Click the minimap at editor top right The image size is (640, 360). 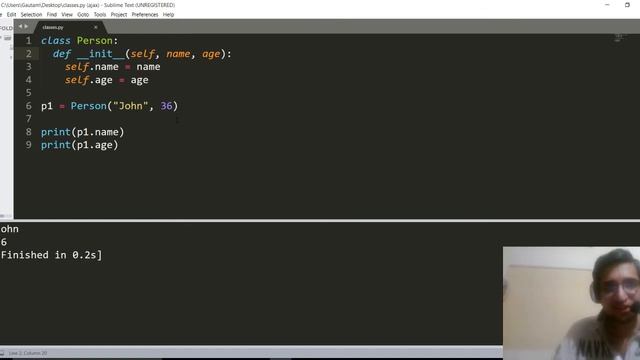618,38
